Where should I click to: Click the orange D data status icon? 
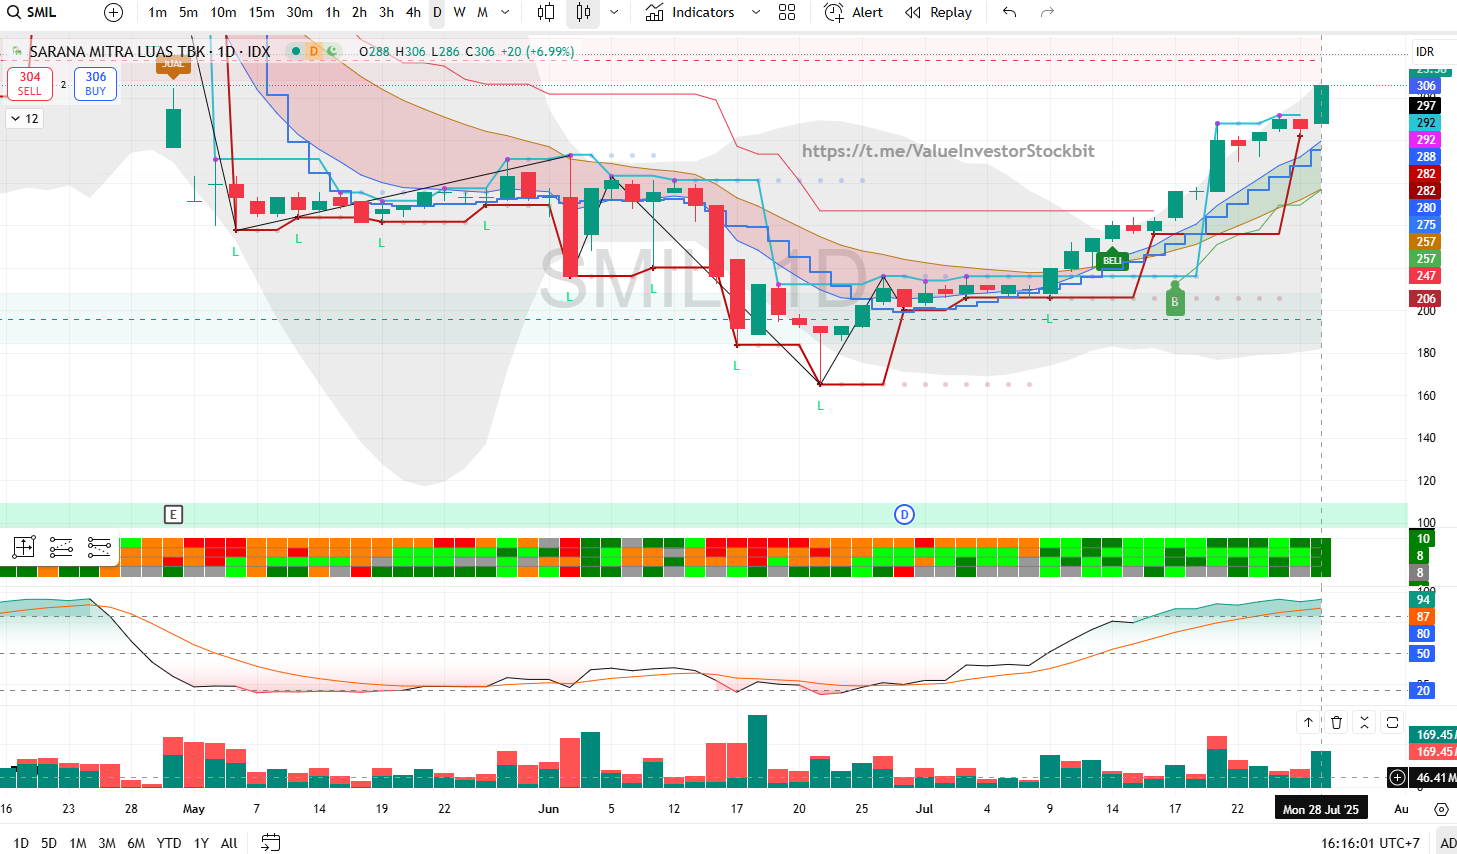[x=314, y=51]
